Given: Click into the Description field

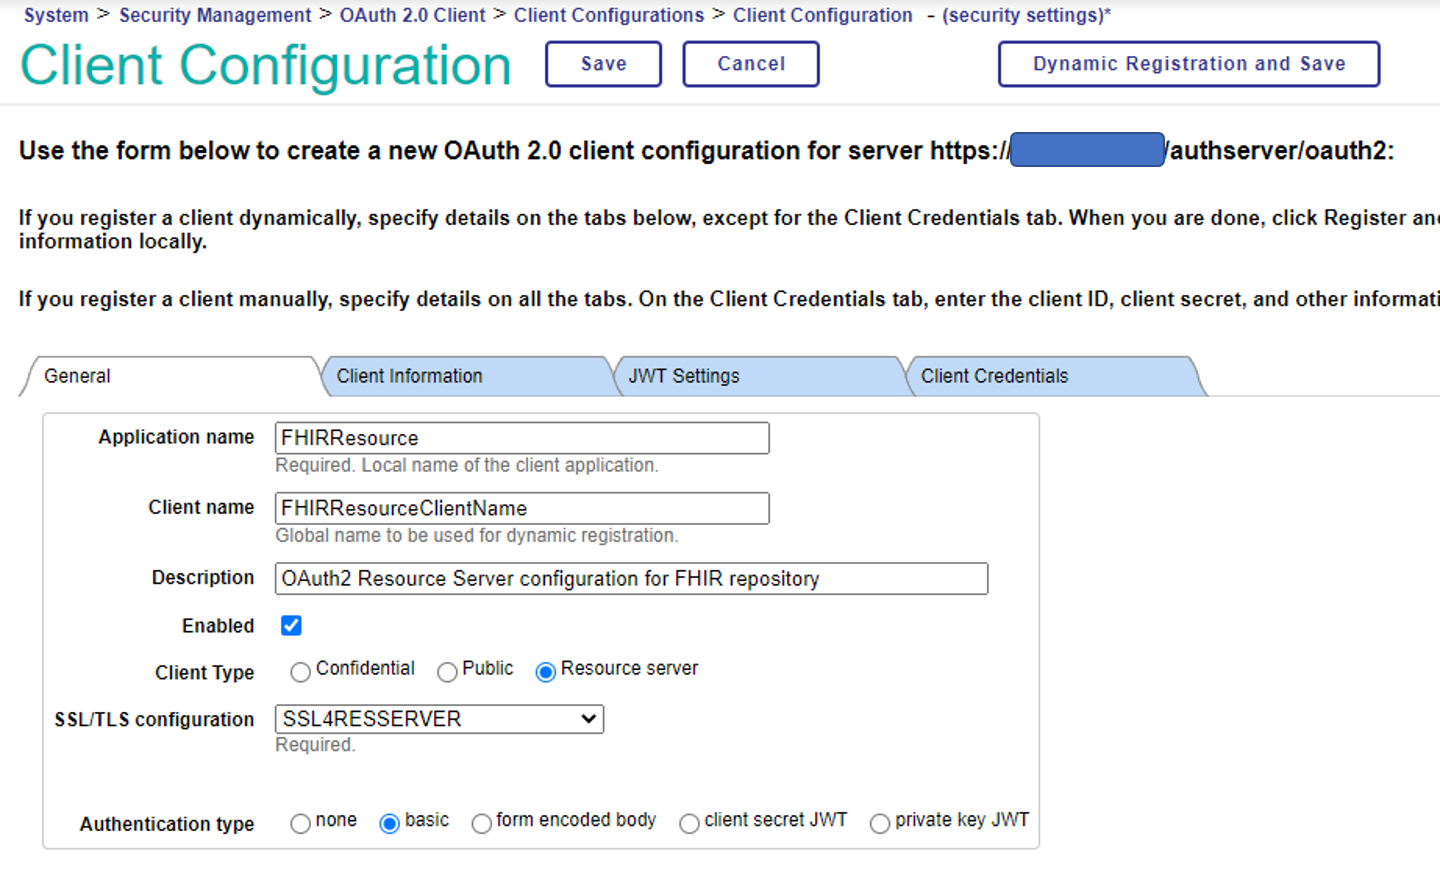Looking at the screenshot, I should 630,579.
